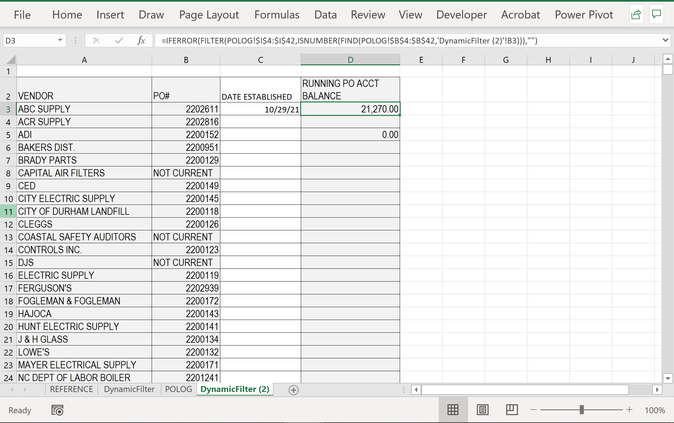
Task: Switch to Normal view icon
Action: pyautogui.click(x=453, y=410)
